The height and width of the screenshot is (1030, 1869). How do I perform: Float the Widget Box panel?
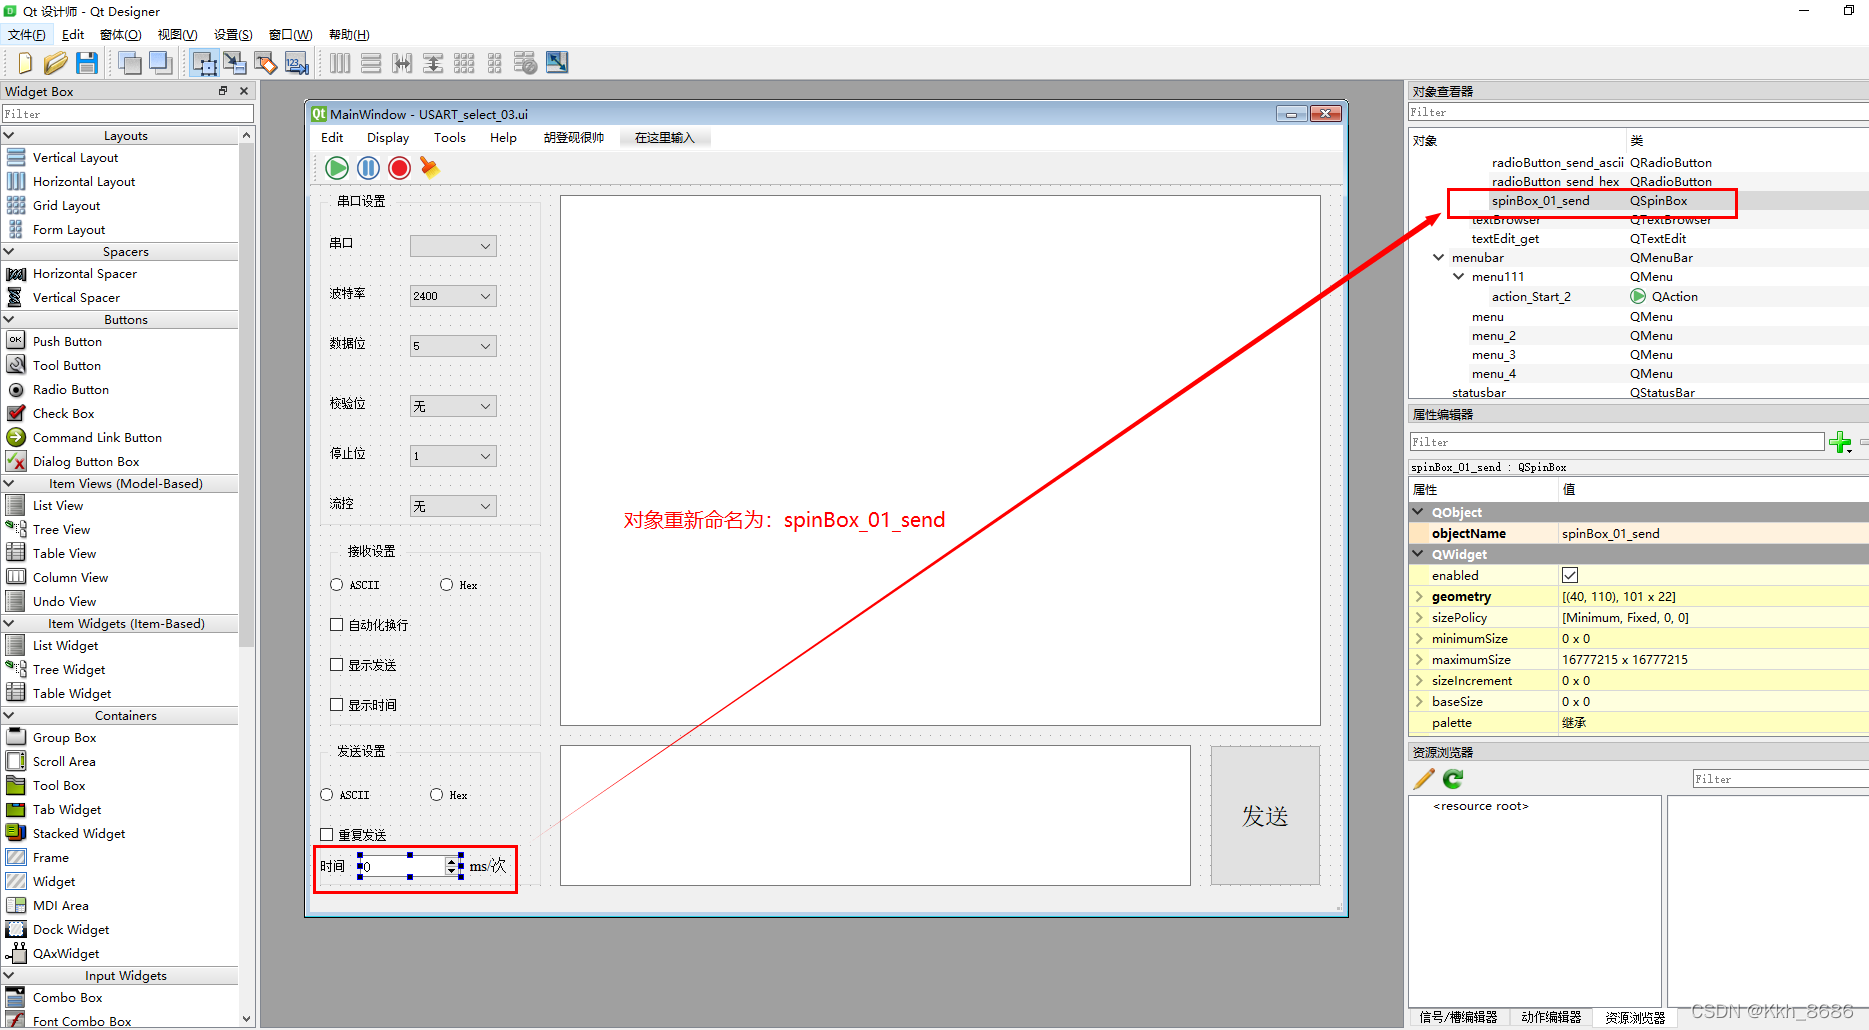tap(223, 91)
